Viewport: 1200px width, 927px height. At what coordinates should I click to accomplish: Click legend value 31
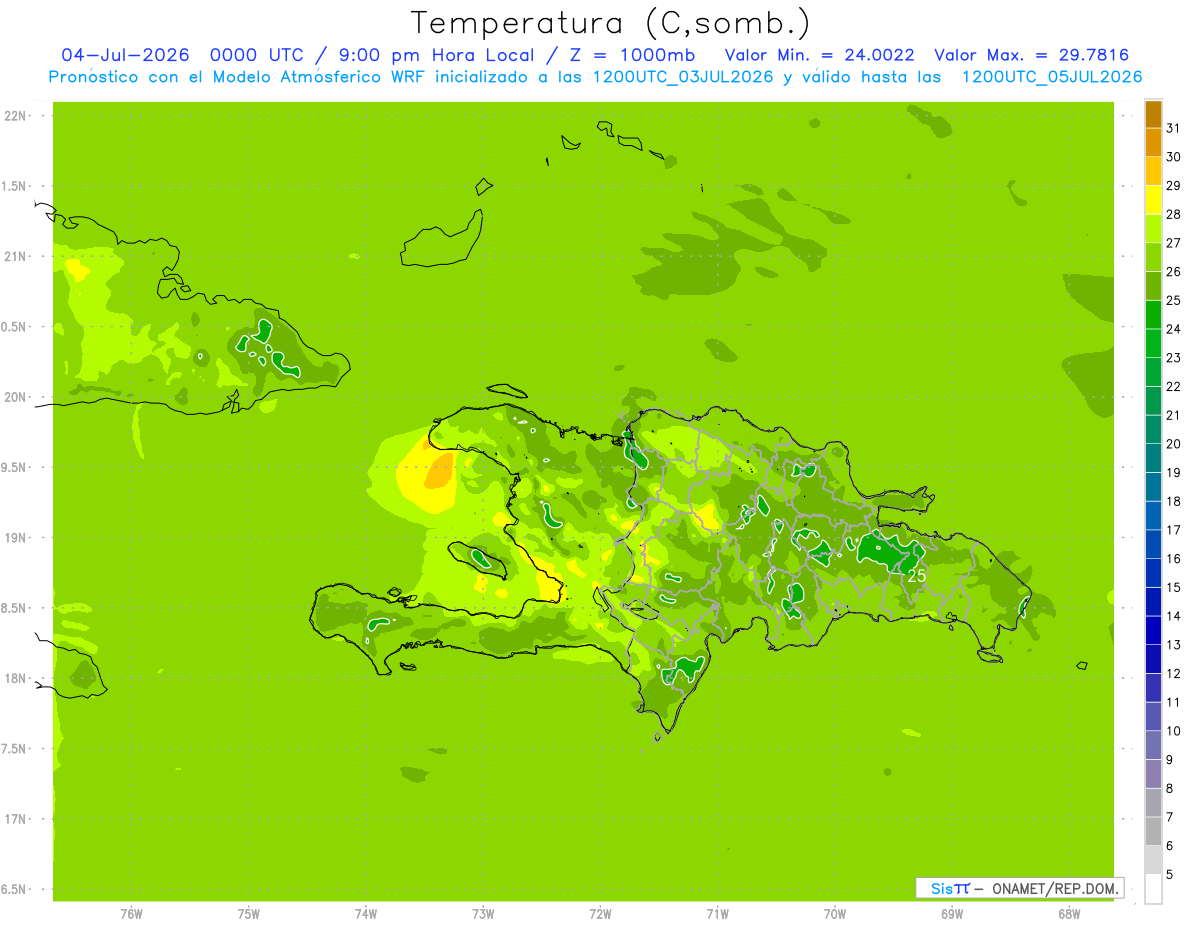pyautogui.click(x=1174, y=128)
